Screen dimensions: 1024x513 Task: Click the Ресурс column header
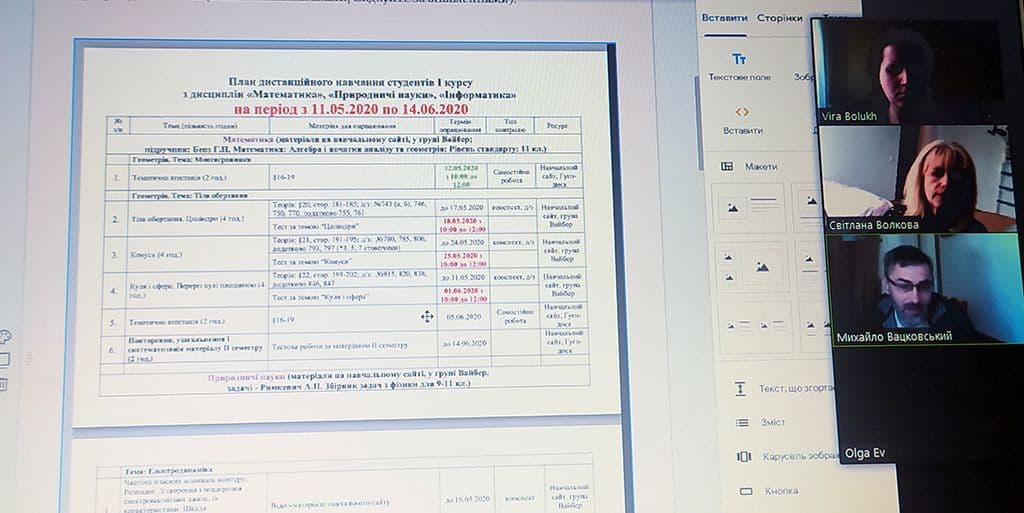tap(557, 125)
